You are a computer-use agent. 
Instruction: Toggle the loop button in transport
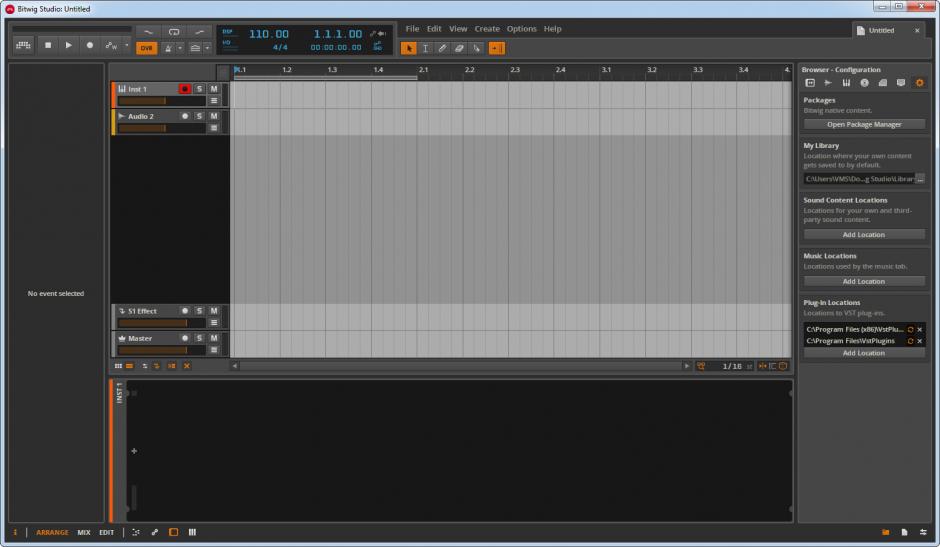(x=174, y=32)
